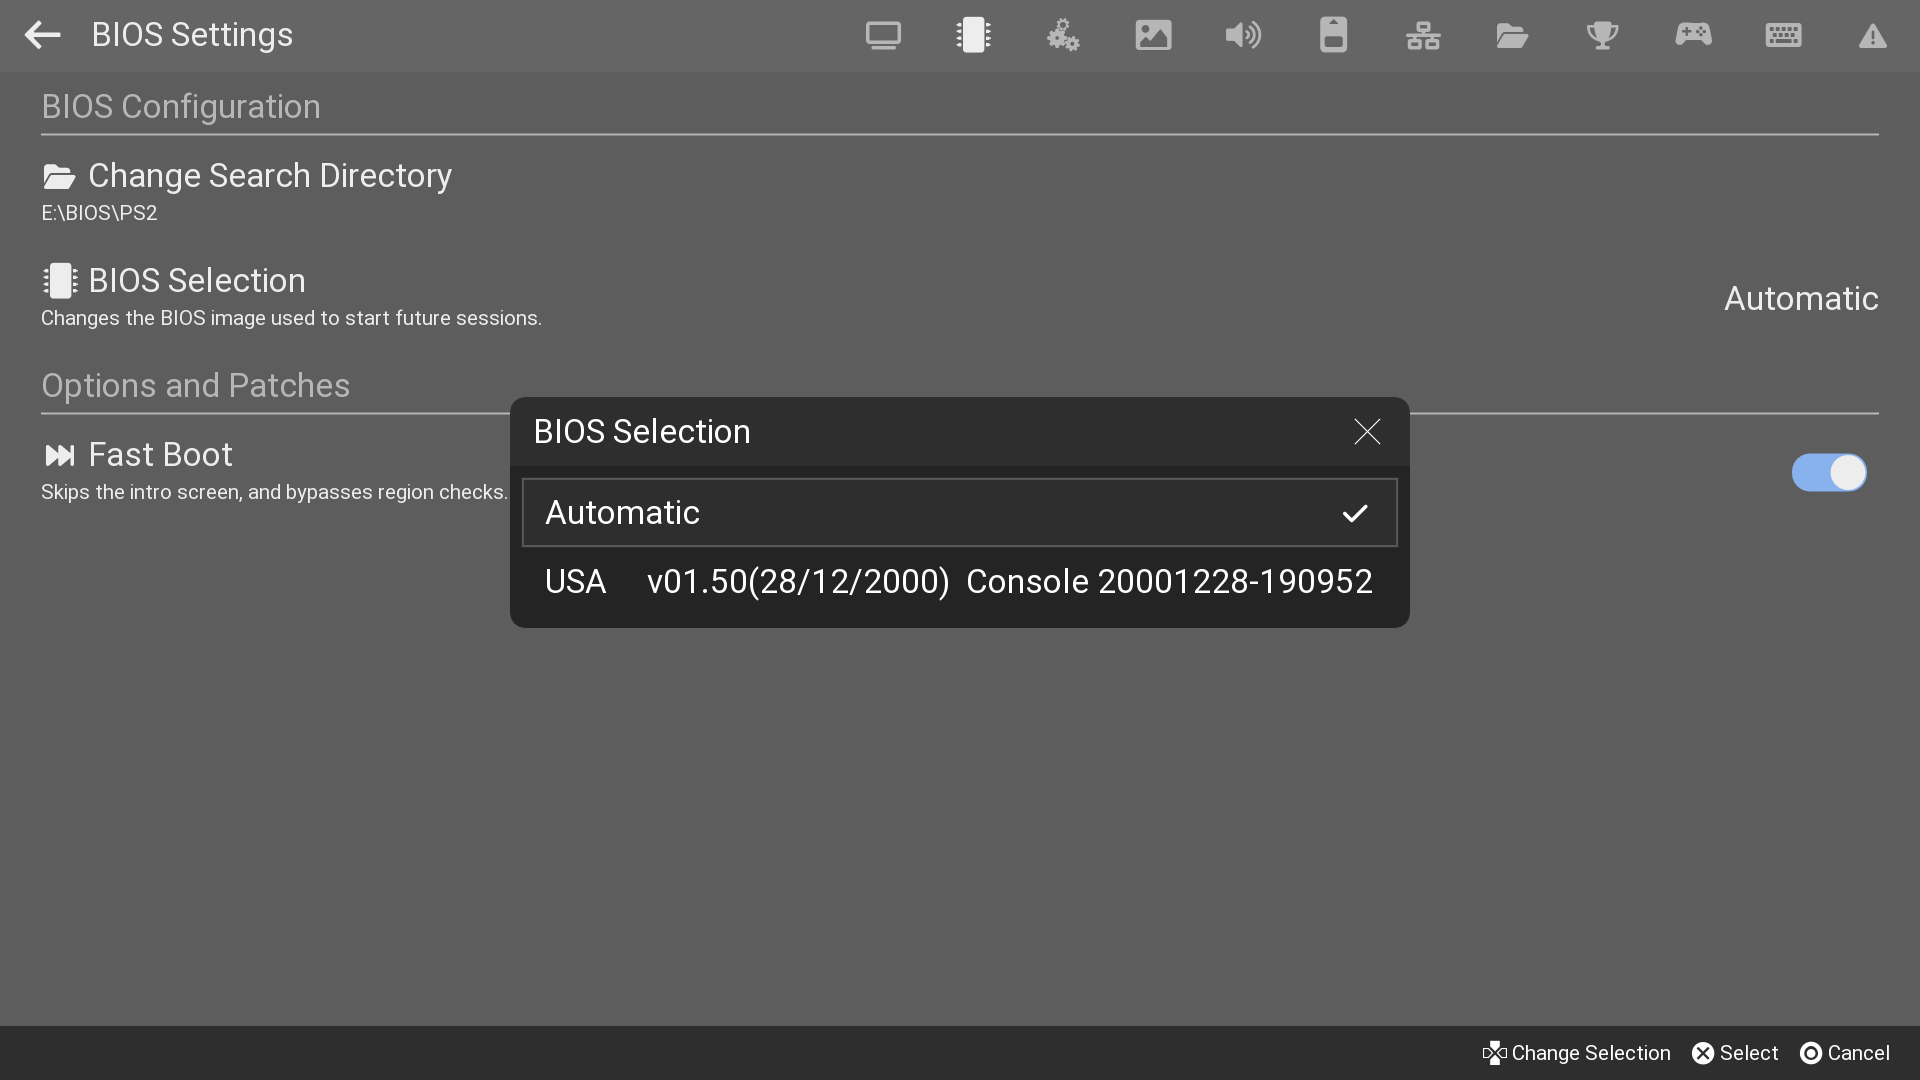Screen dimensions: 1920x1080
Task: Open Hotkey settings keyboard icon
Action: 1783,35
